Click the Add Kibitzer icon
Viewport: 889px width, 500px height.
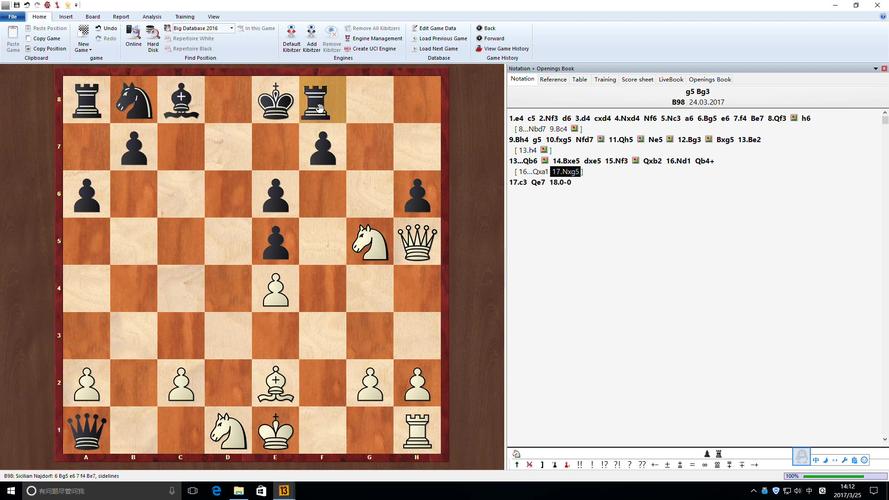(311, 38)
